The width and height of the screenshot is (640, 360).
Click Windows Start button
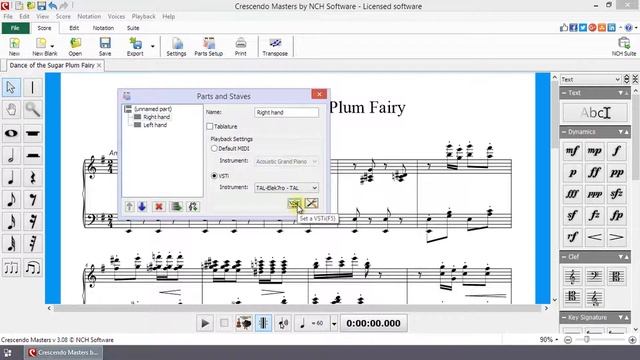7,353
